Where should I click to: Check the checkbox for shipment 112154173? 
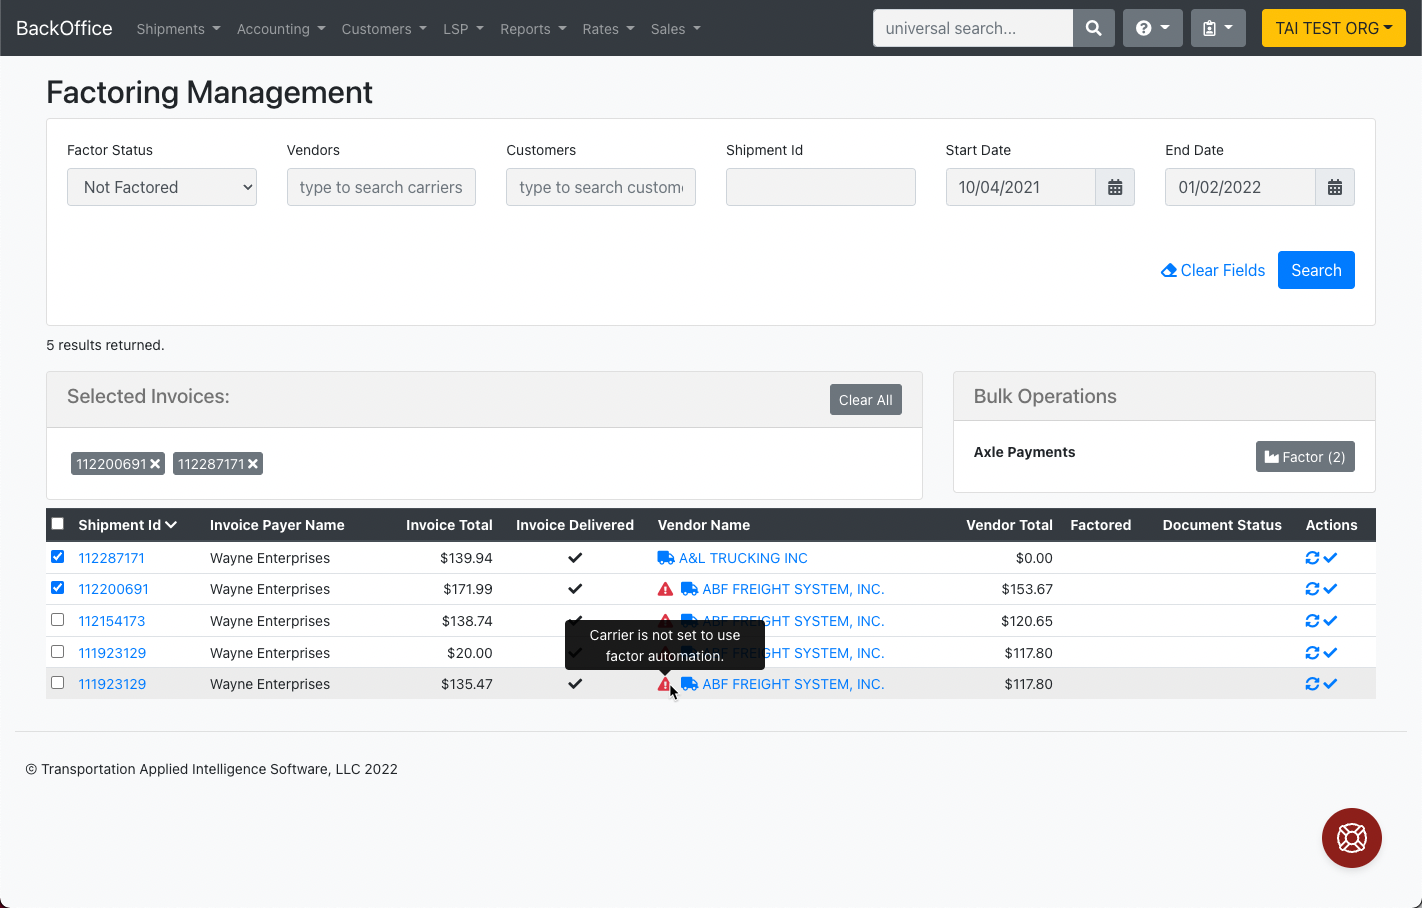tap(57, 620)
